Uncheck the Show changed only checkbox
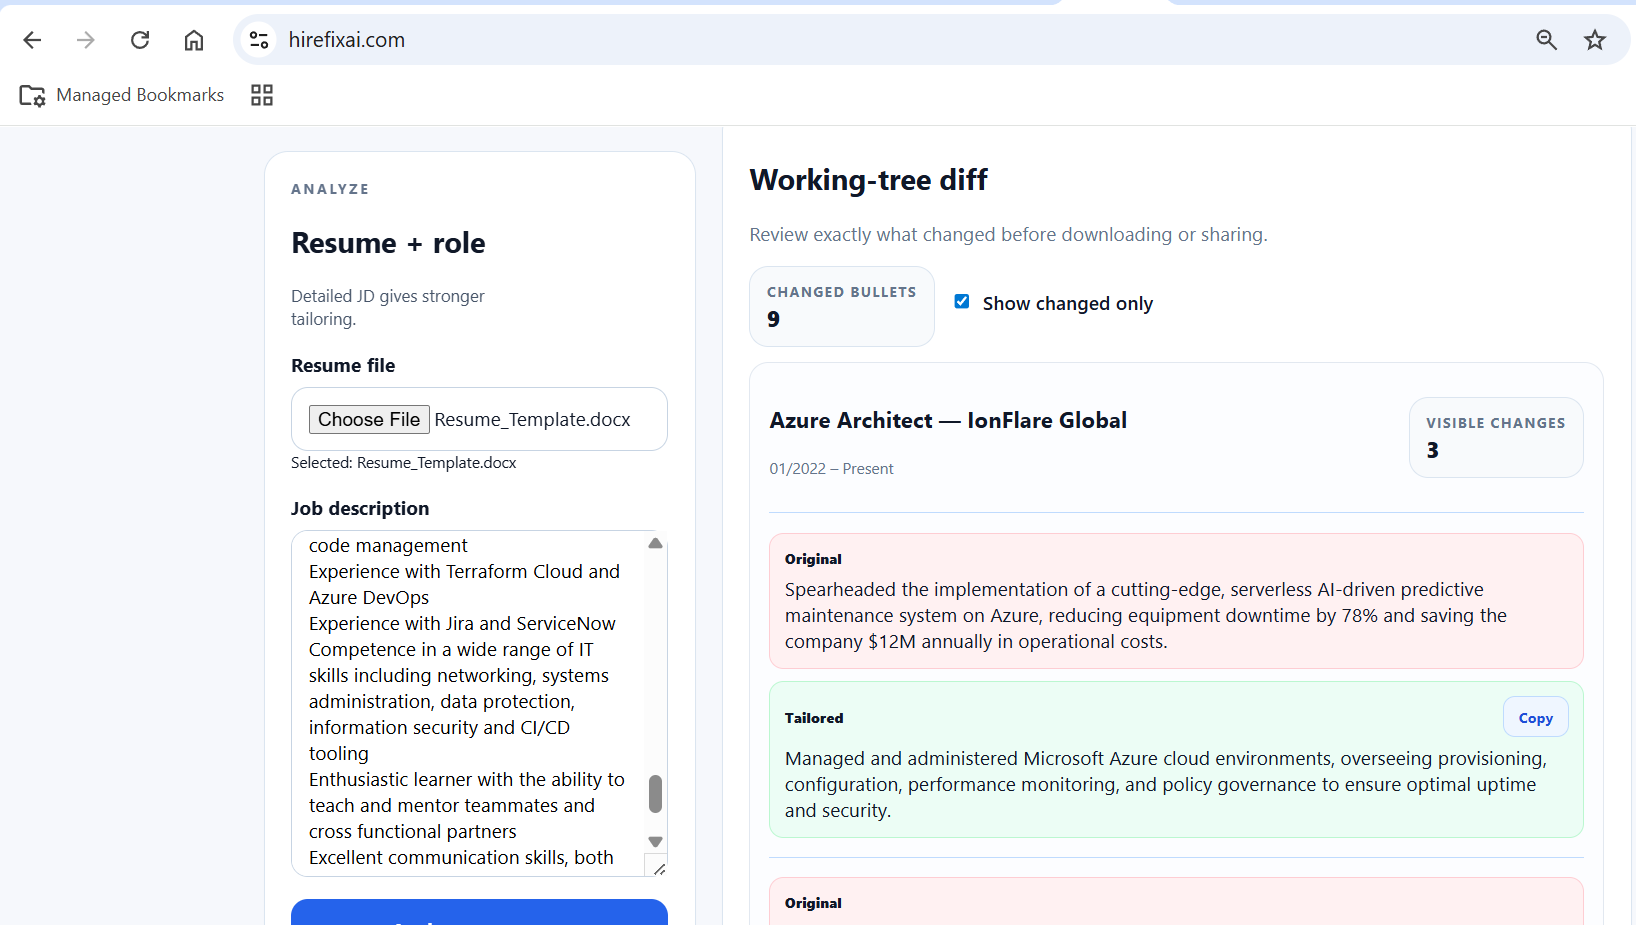Viewport: 1636px width, 925px height. (962, 302)
